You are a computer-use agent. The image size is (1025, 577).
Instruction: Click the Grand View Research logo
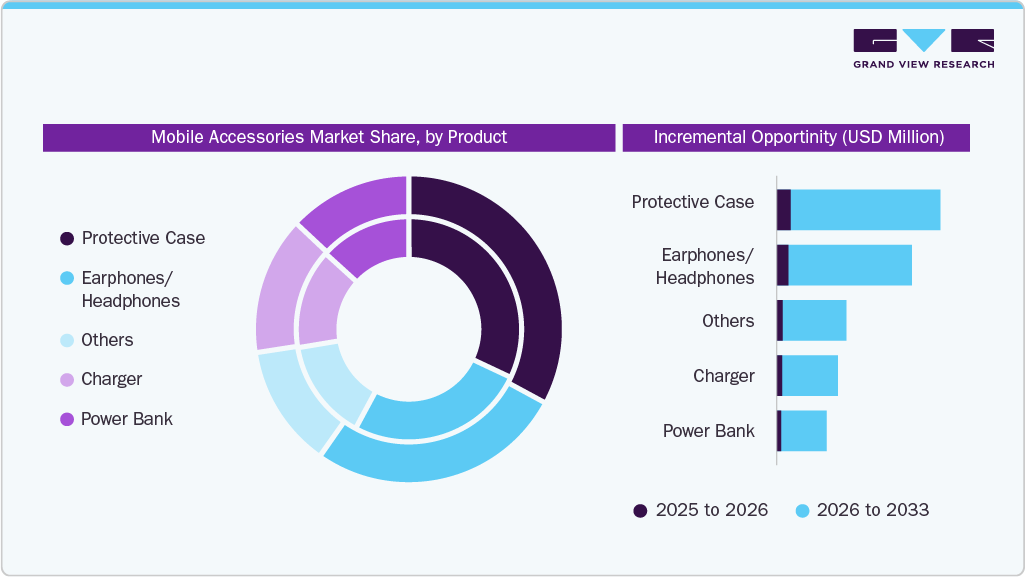[922, 45]
